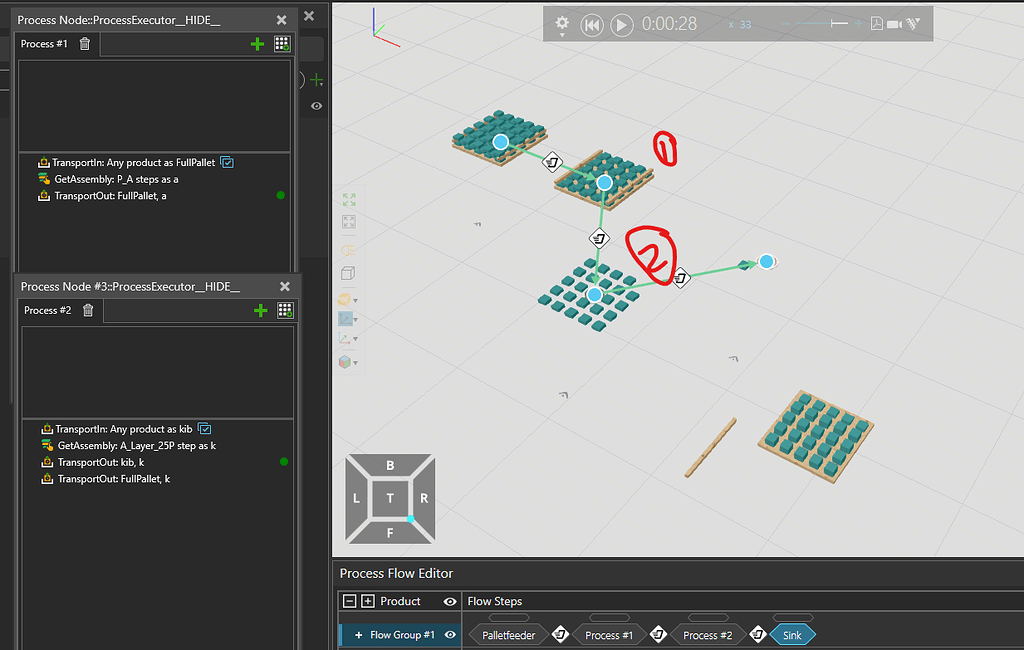Collapse all products with minus box
This screenshot has height=650, width=1024.
pos(349,601)
